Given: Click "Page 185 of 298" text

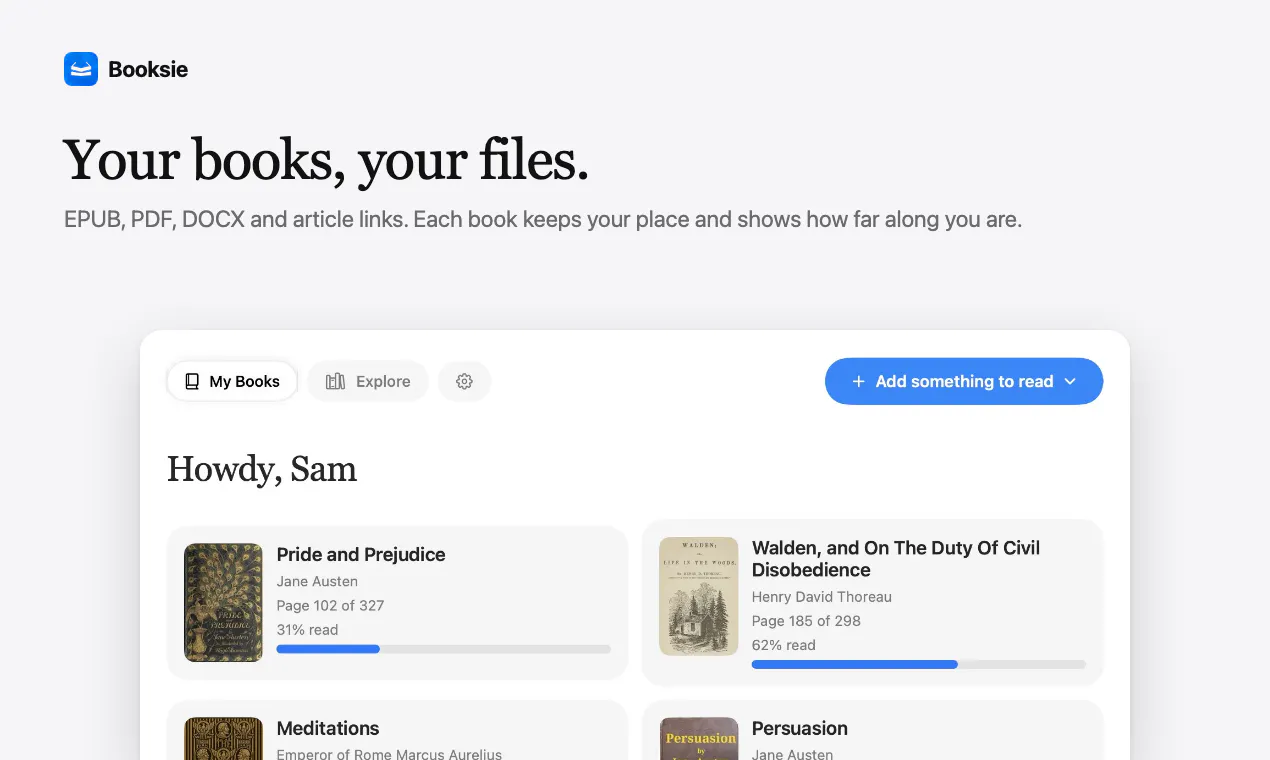Looking at the screenshot, I should [x=806, y=620].
